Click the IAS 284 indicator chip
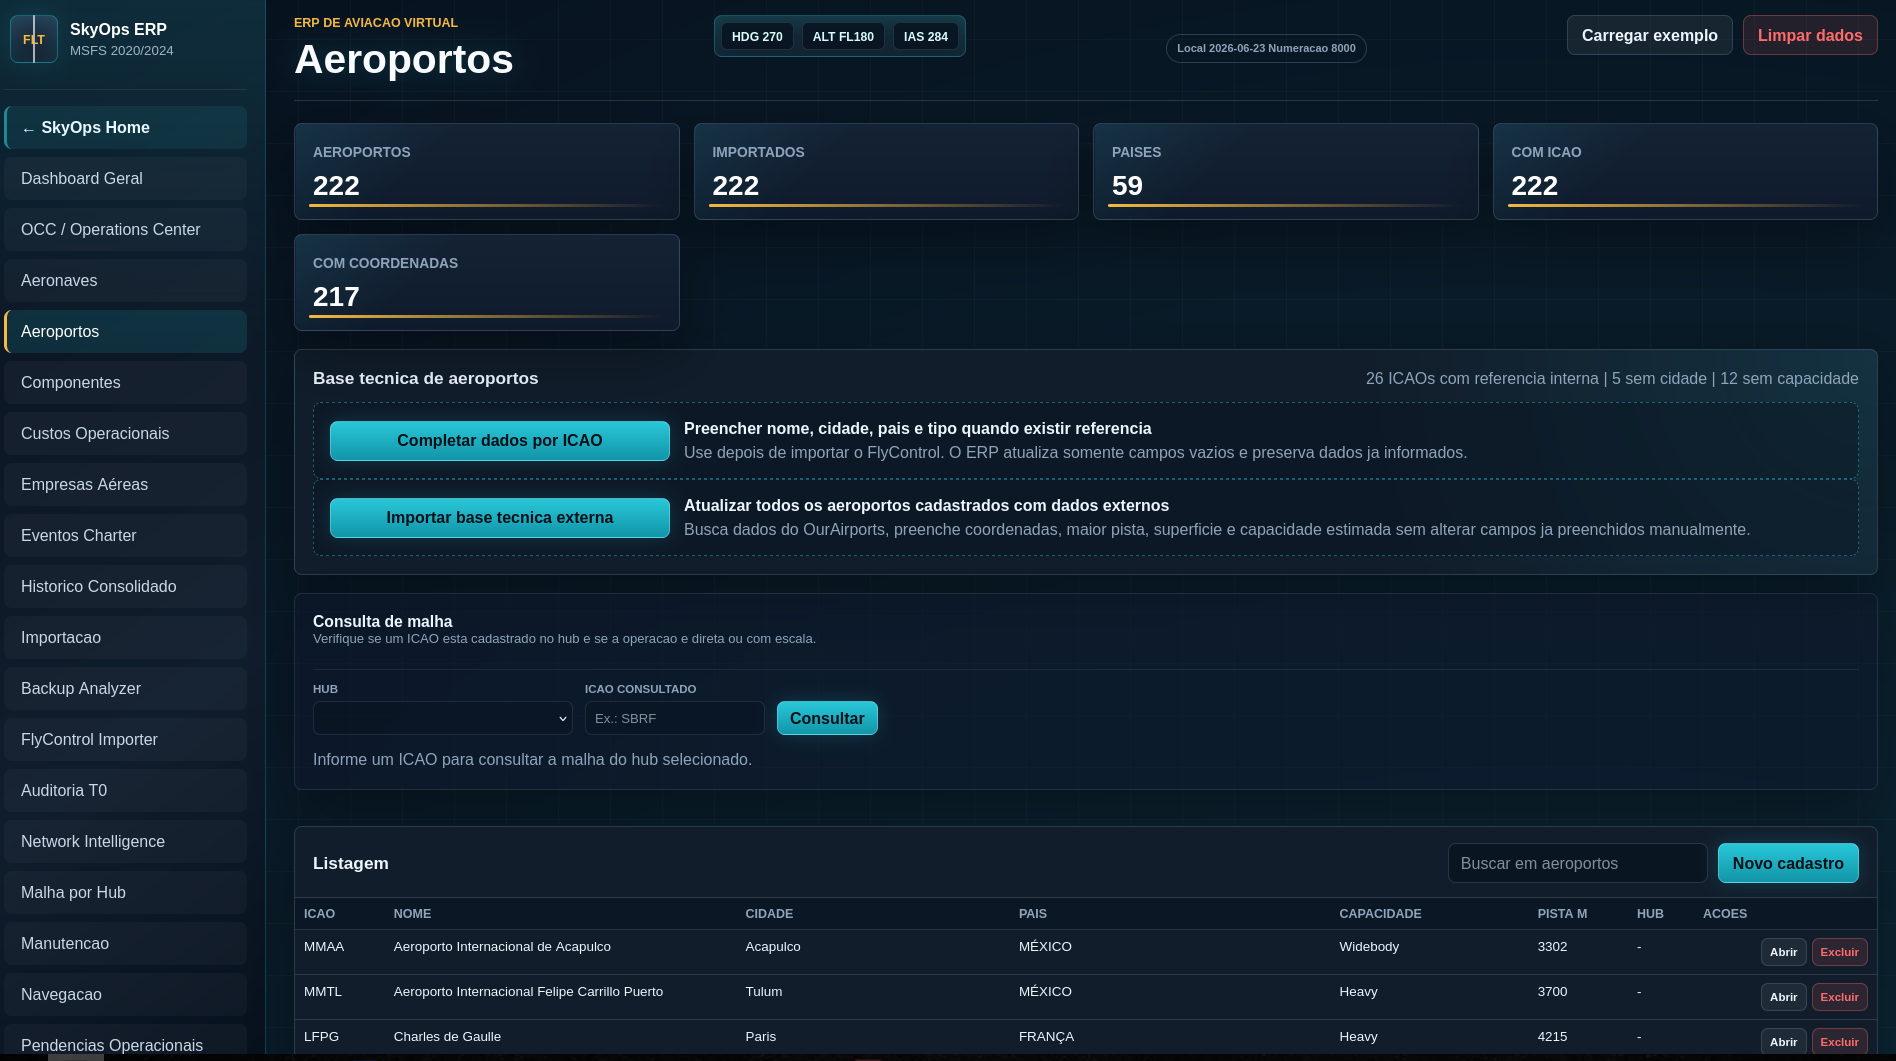 pos(926,36)
